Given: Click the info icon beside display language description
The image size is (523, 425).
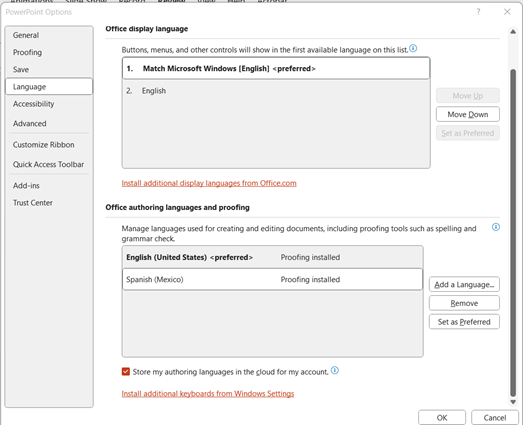Looking at the screenshot, I should click(413, 49).
